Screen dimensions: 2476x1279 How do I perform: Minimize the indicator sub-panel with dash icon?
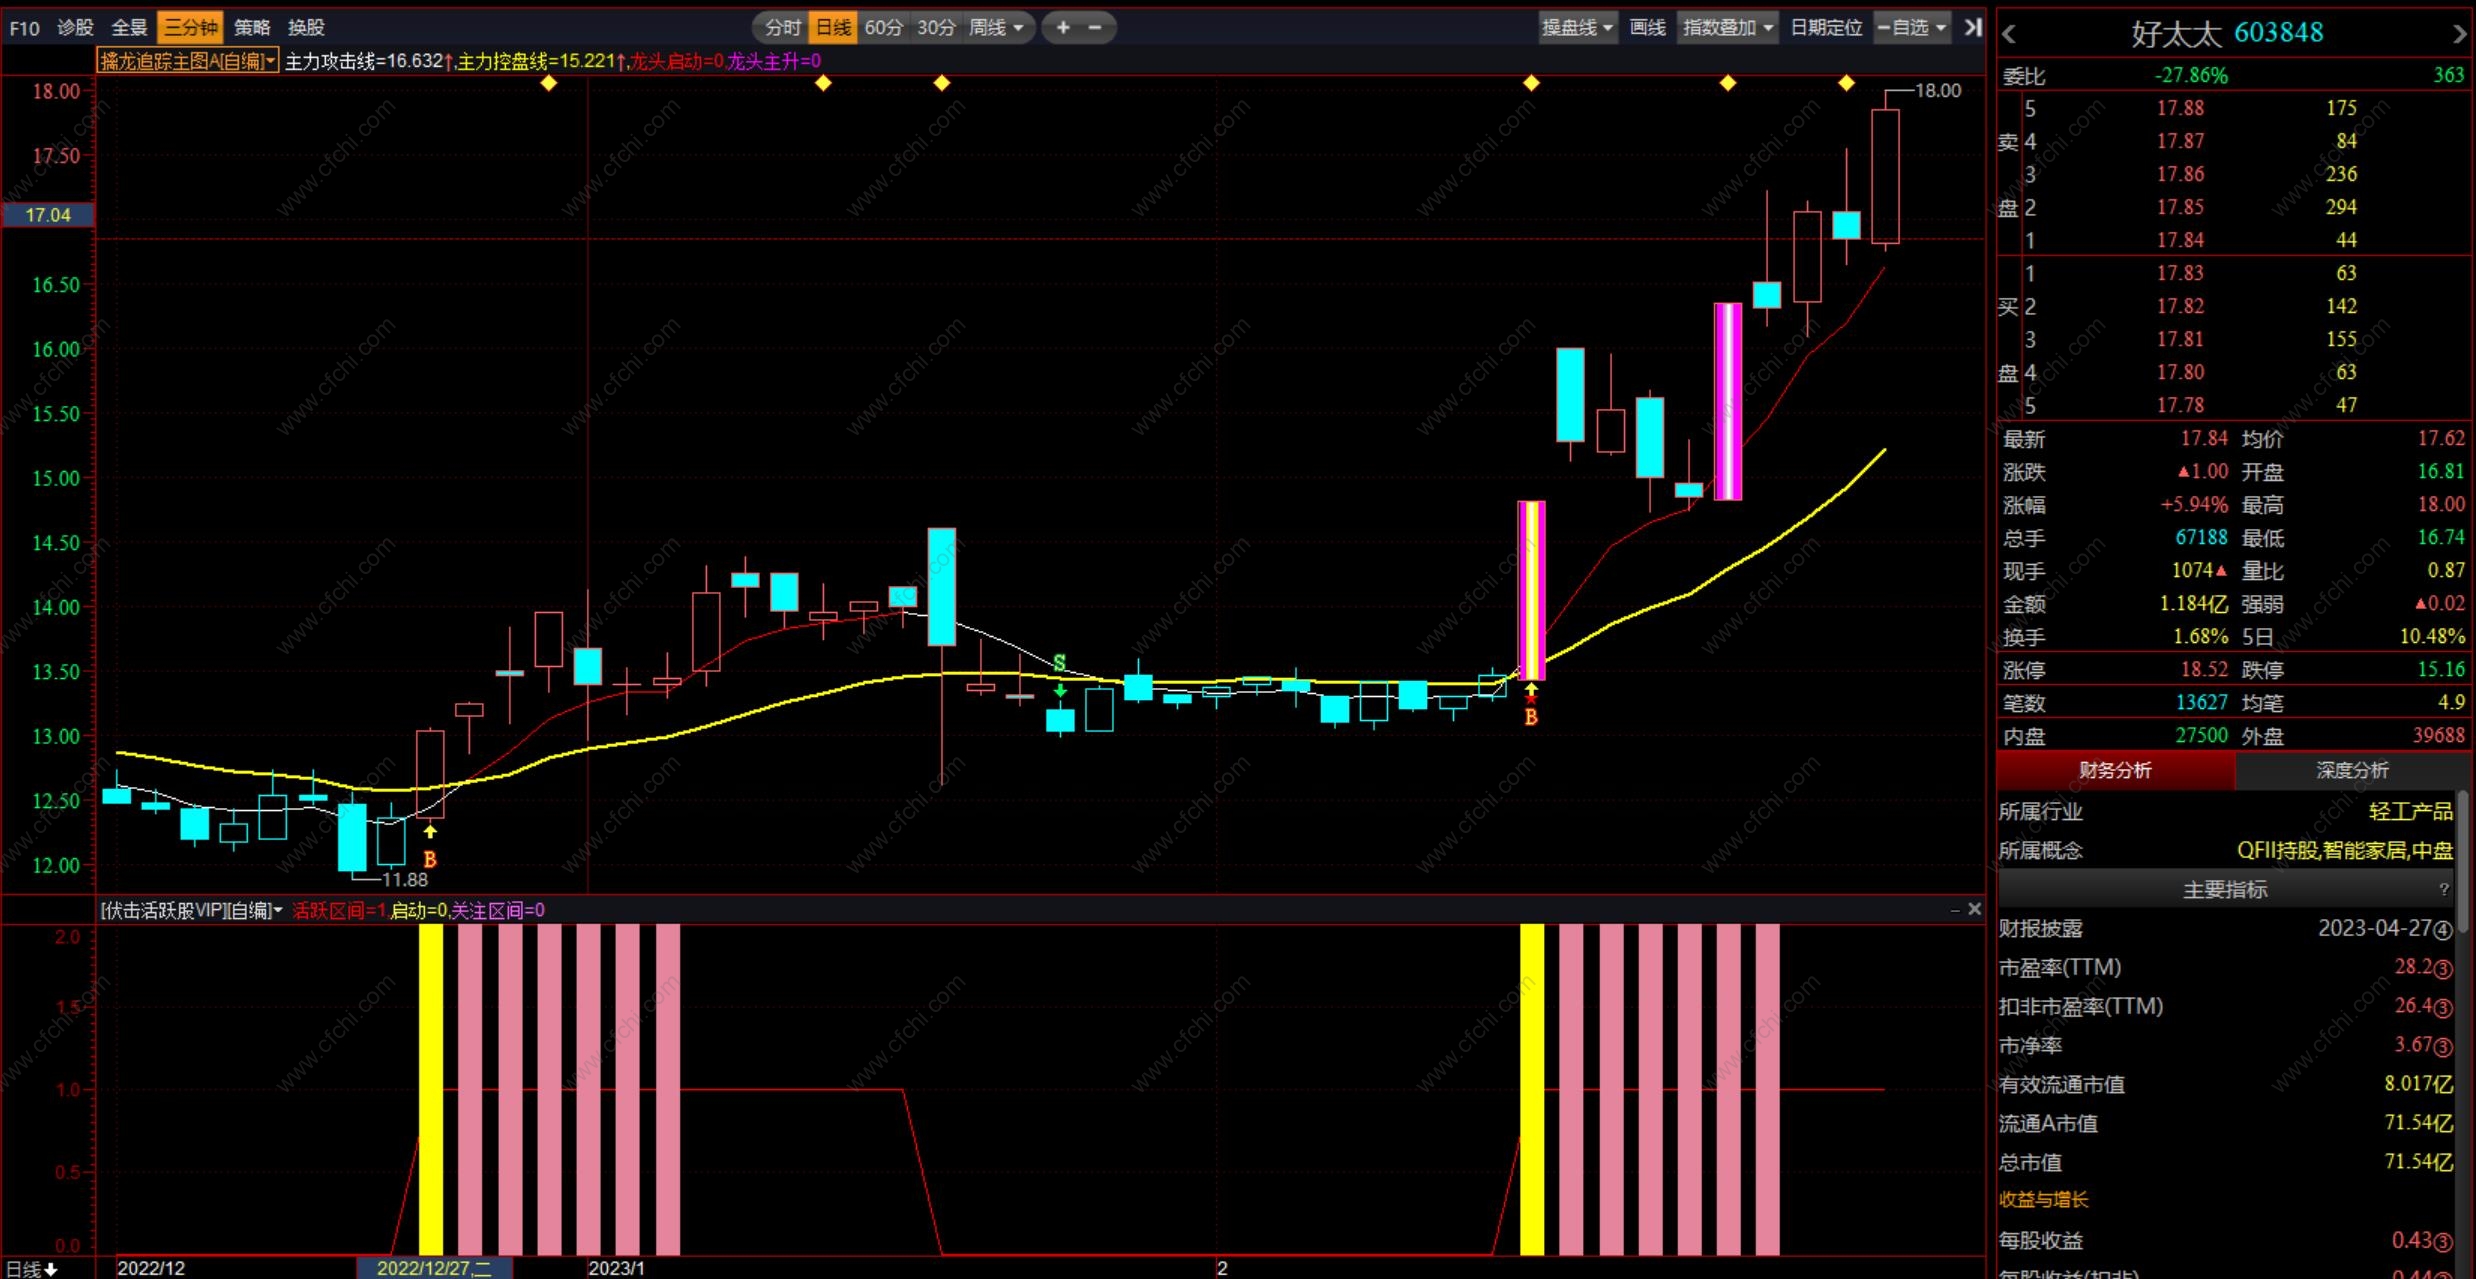1955,909
